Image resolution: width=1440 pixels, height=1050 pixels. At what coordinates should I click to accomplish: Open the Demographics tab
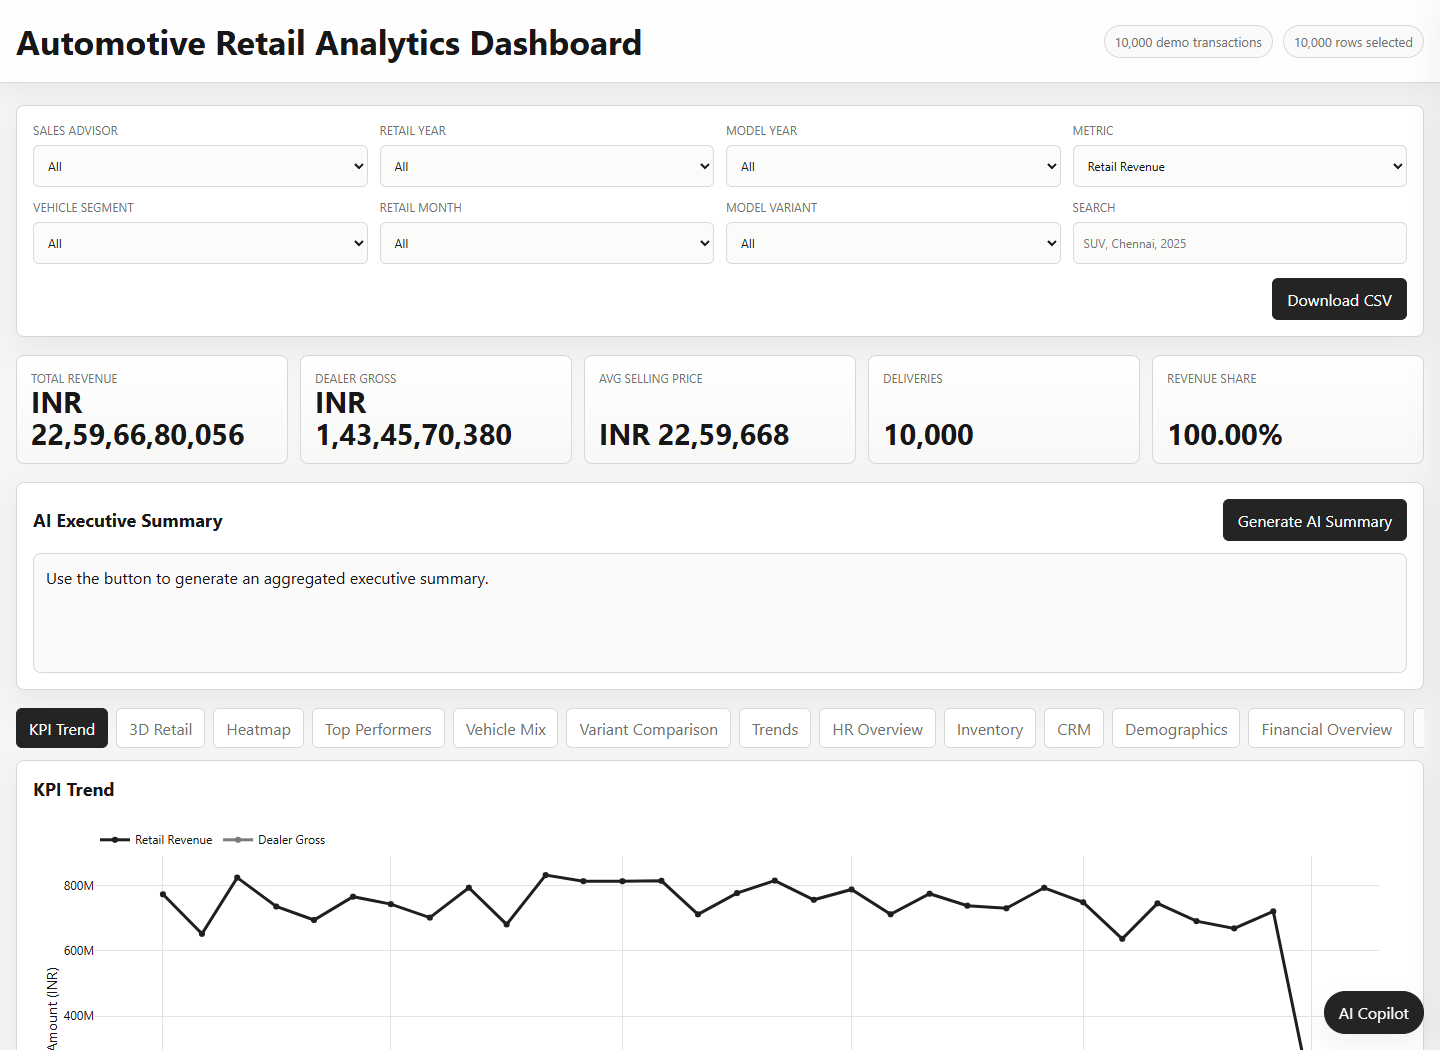coord(1176,729)
